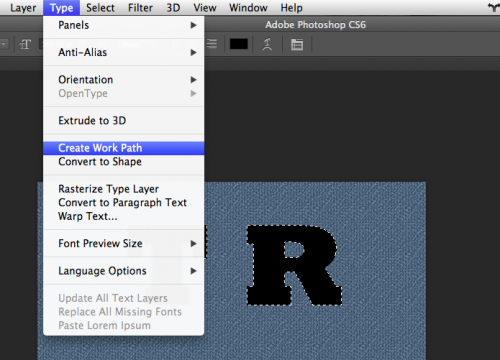Click the text alignment icon in options bar

(212, 44)
